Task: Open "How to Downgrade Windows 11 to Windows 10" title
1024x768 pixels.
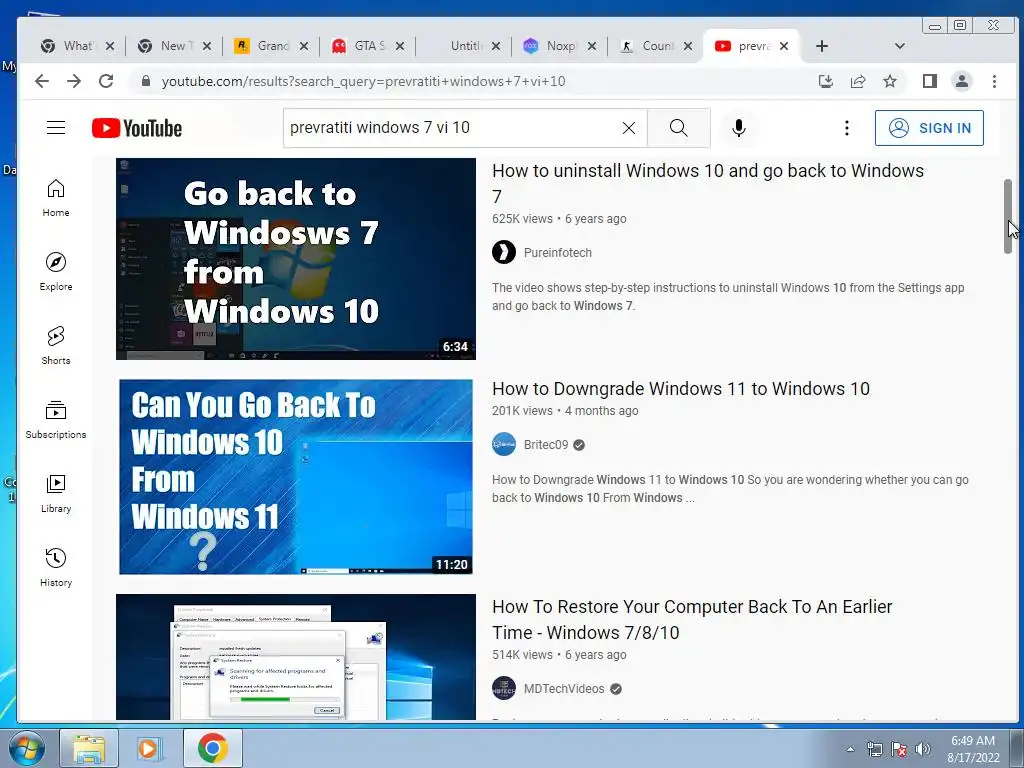Action: click(x=680, y=389)
